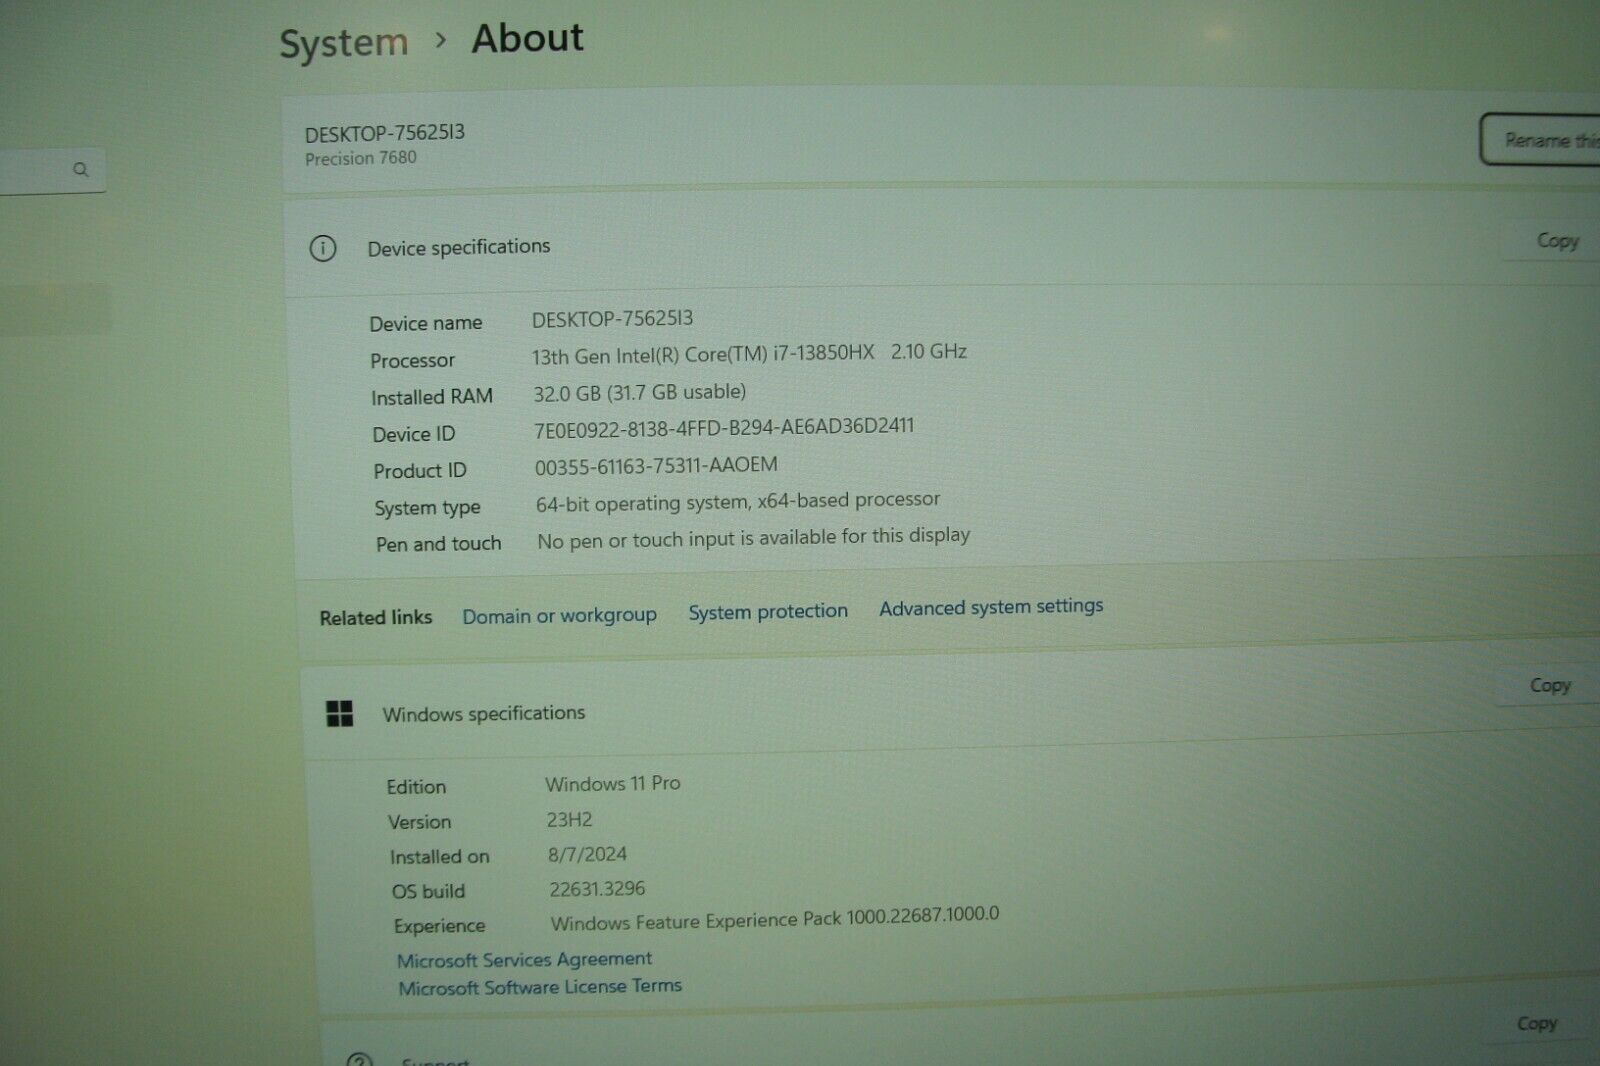1600x1066 pixels.
Task: Click the Version label
Action: (x=419, y=822)
